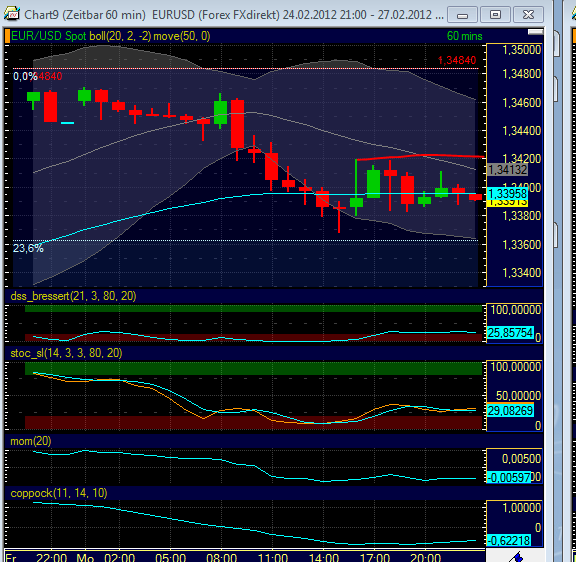Click the cyan 1,33958 price tag
The width and height of the screenshot is (576, 562).
tap(507, 193)
